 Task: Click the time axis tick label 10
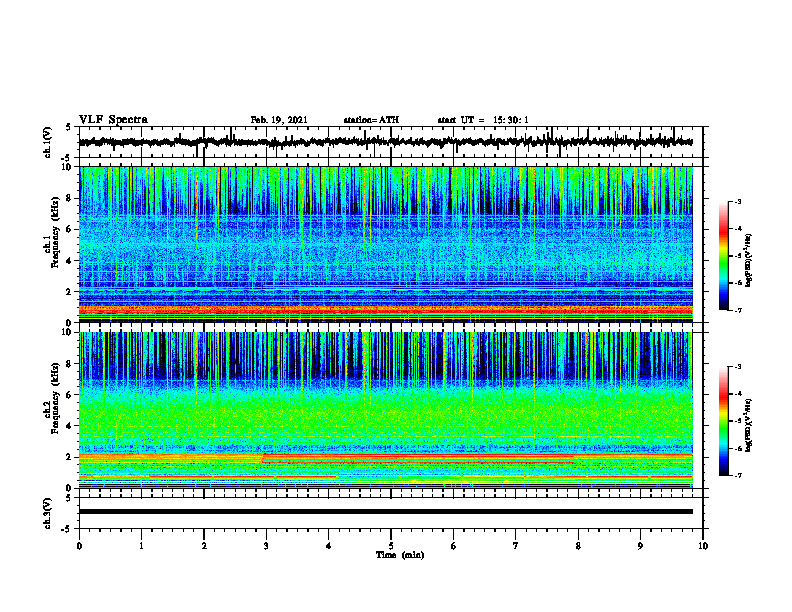(x=703, y=546)
